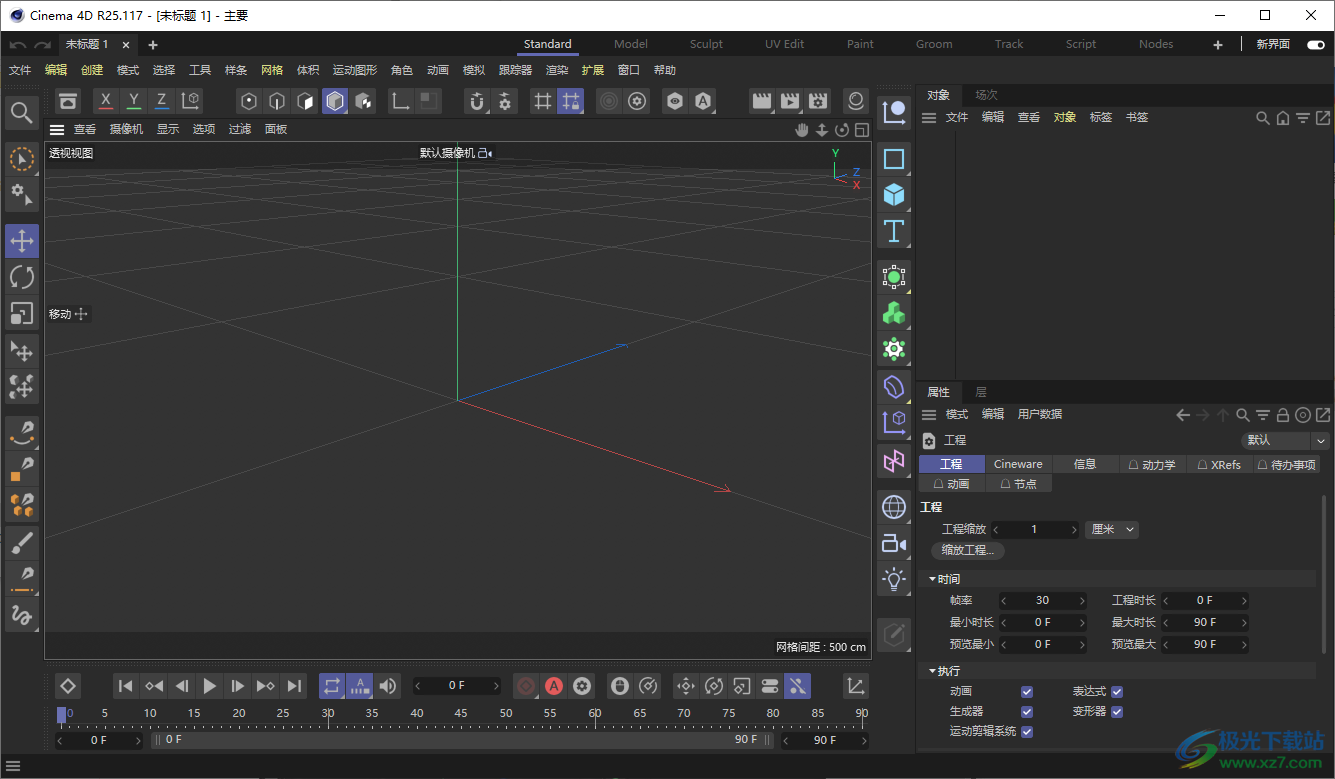The height and width of the screenshot is (779, 1335).
Task: Add a new project tab
Action: pyautogui.click(x=153, y=44)
